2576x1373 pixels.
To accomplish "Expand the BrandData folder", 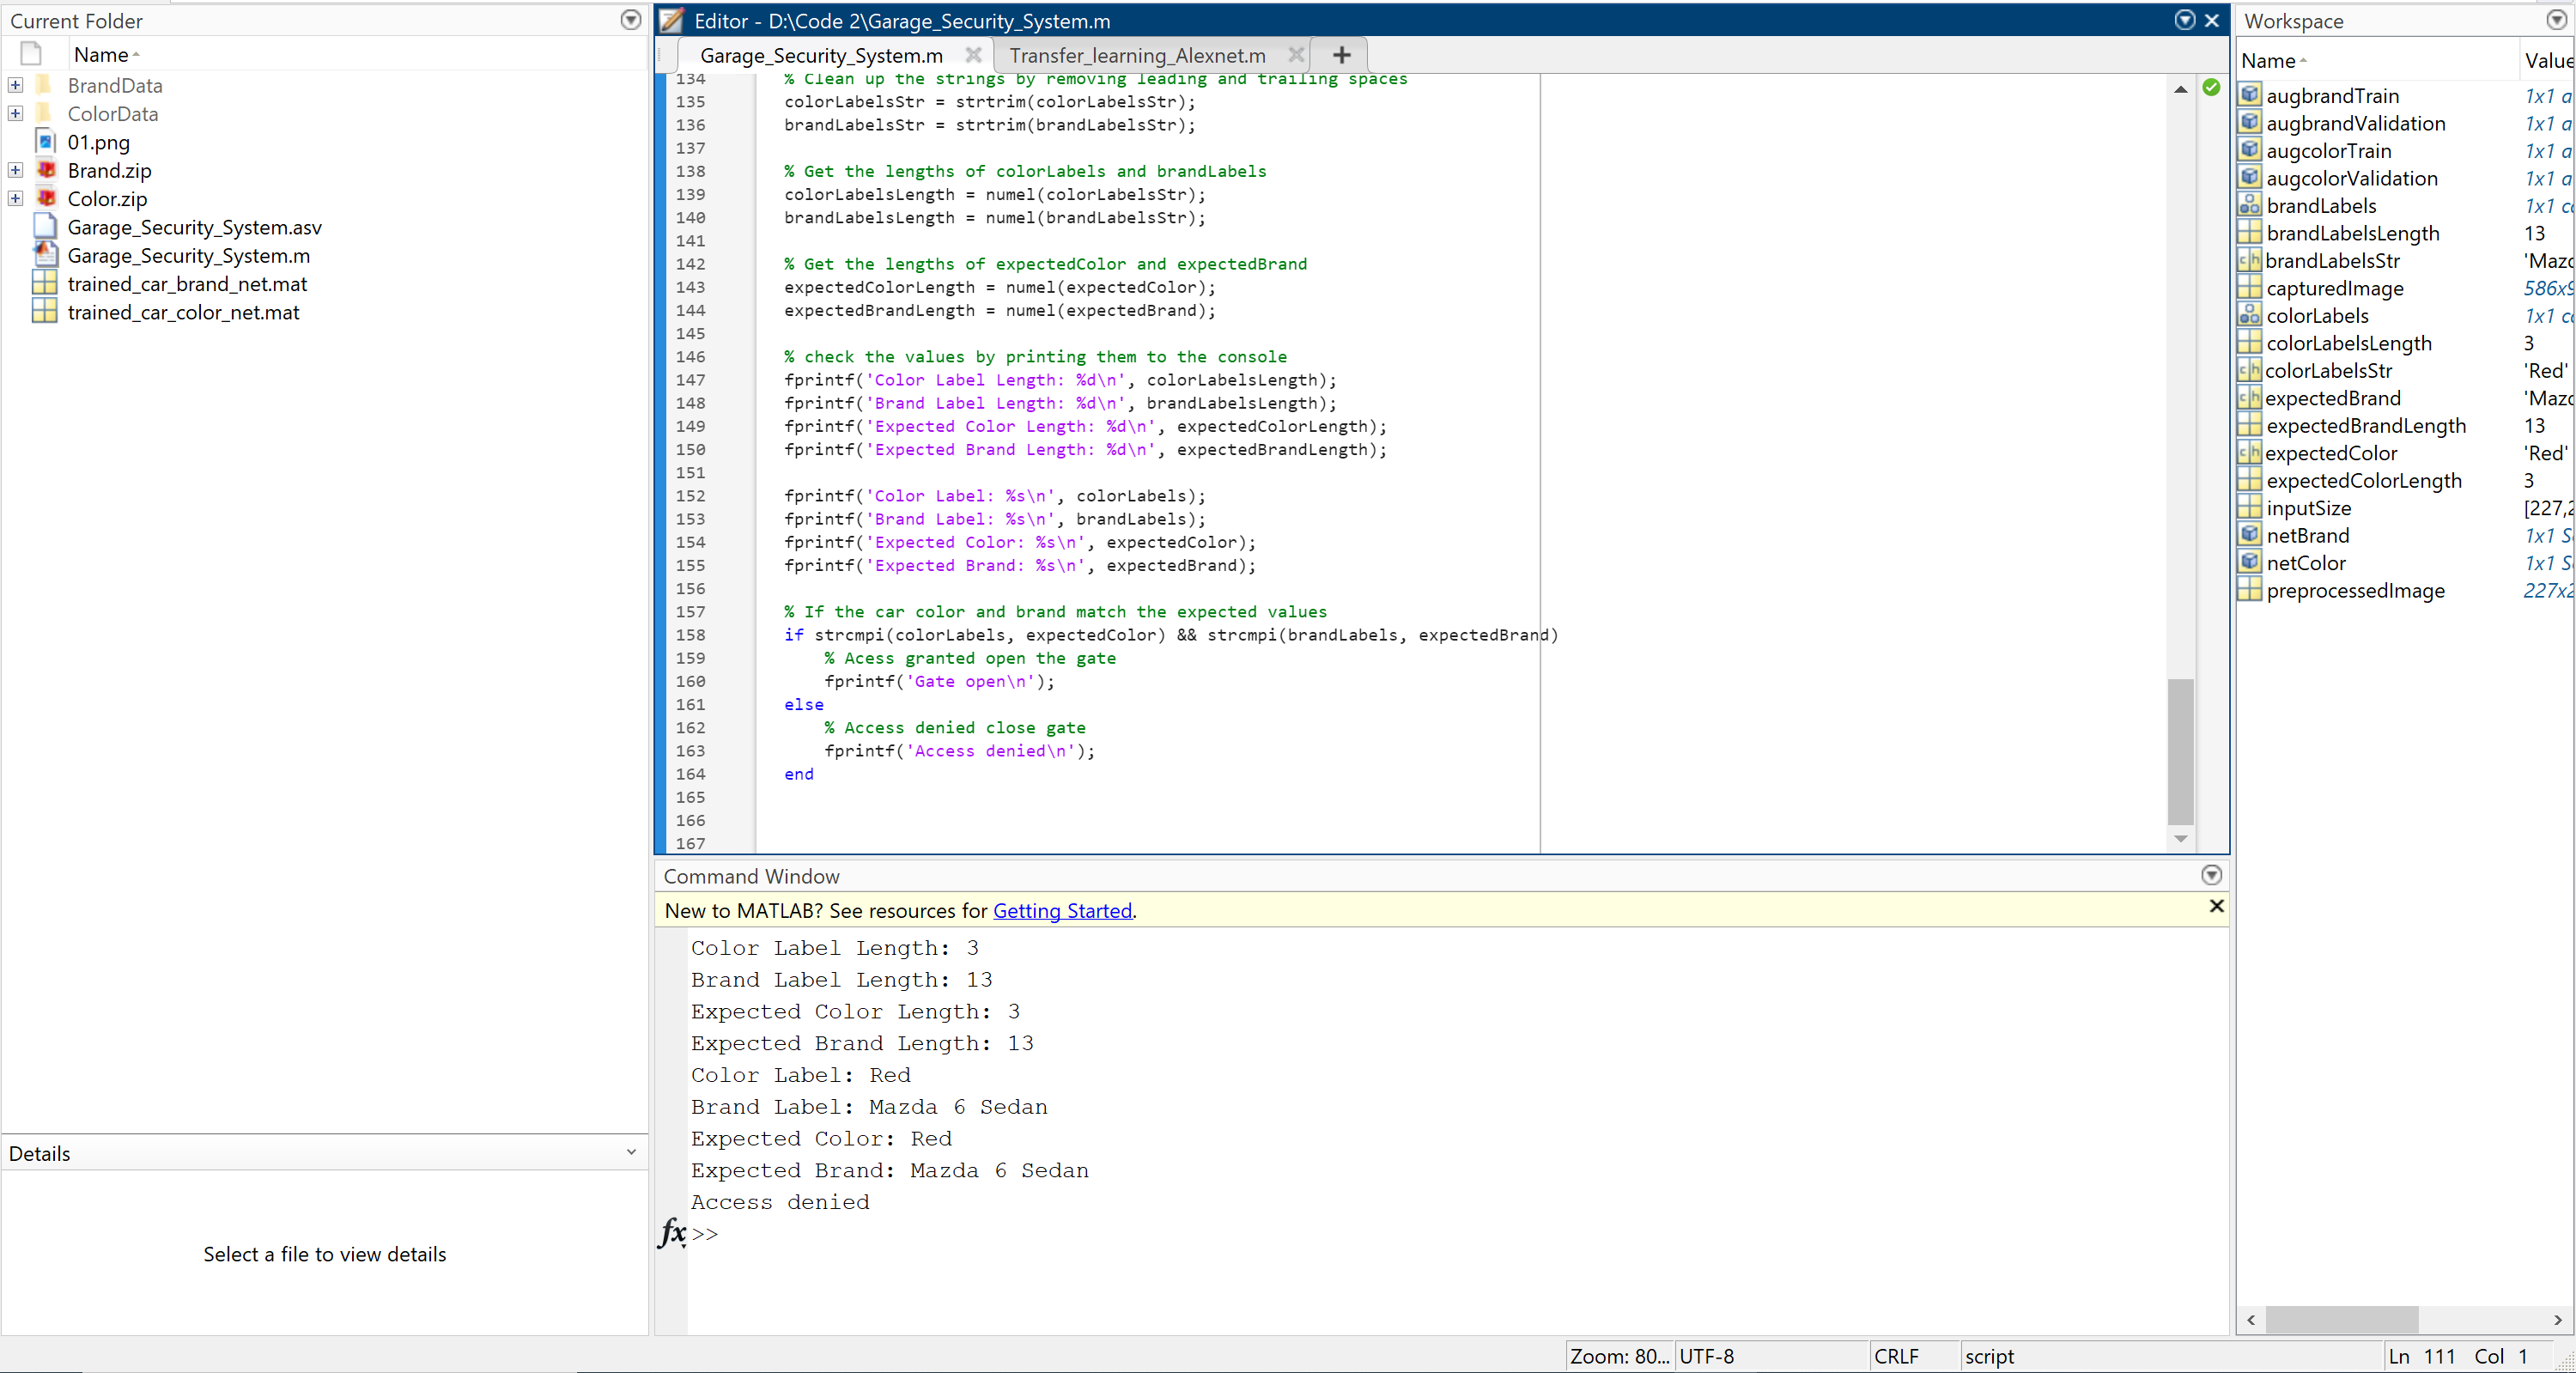I will pos(15,86).
